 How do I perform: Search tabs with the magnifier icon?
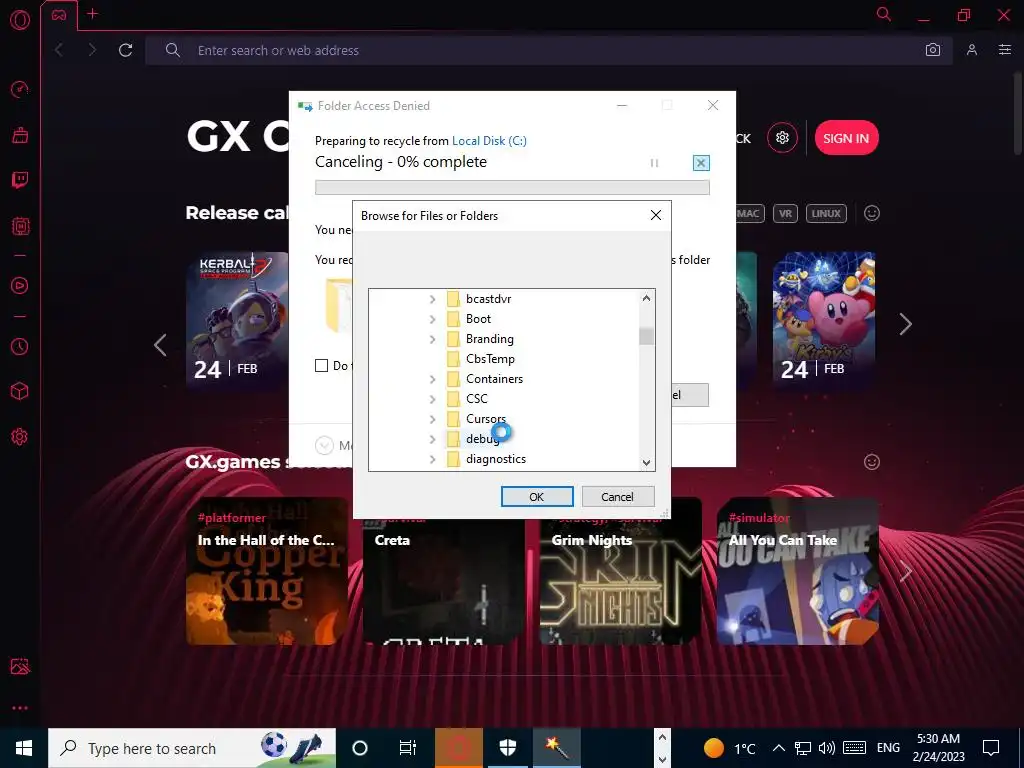pos(884,14)
